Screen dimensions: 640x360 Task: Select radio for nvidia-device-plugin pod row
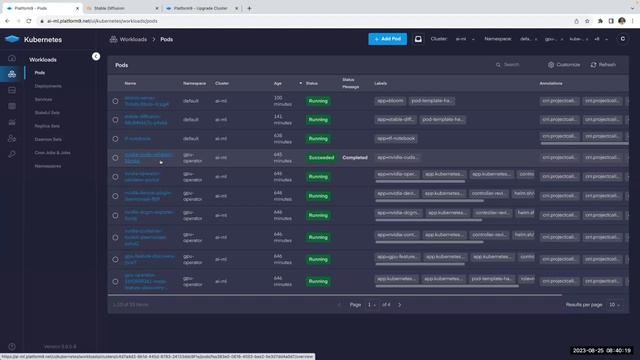point(116,196)
